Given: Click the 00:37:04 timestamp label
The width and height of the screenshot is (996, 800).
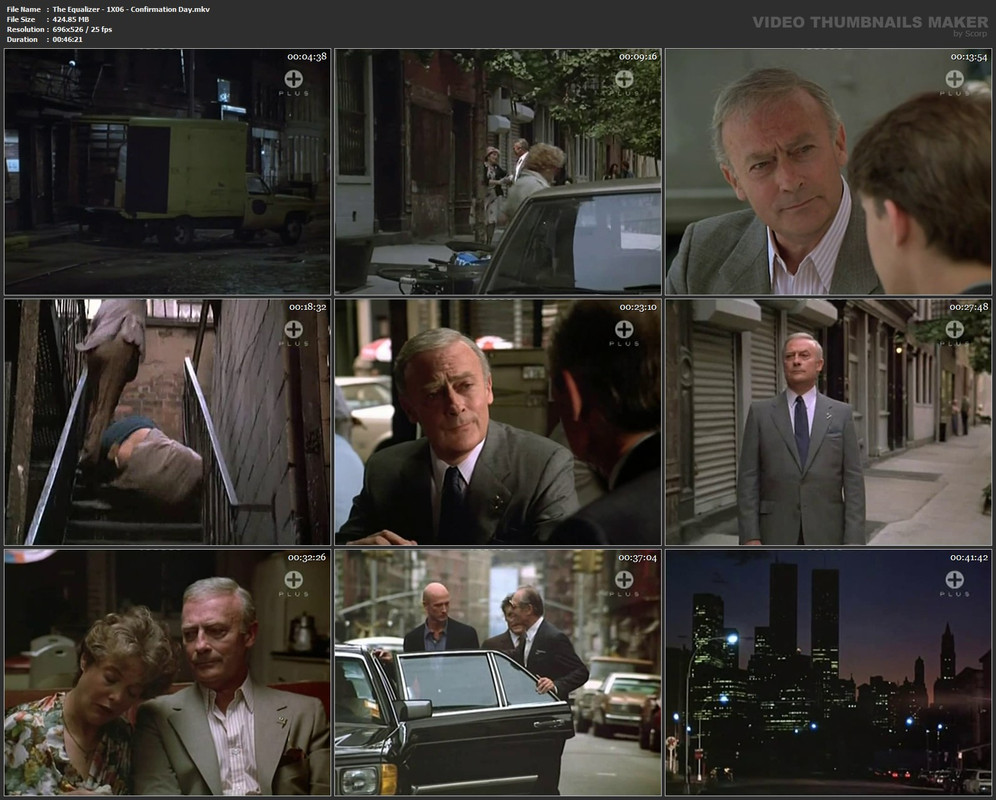Looking at the screenshot, I should coord(638,557).
